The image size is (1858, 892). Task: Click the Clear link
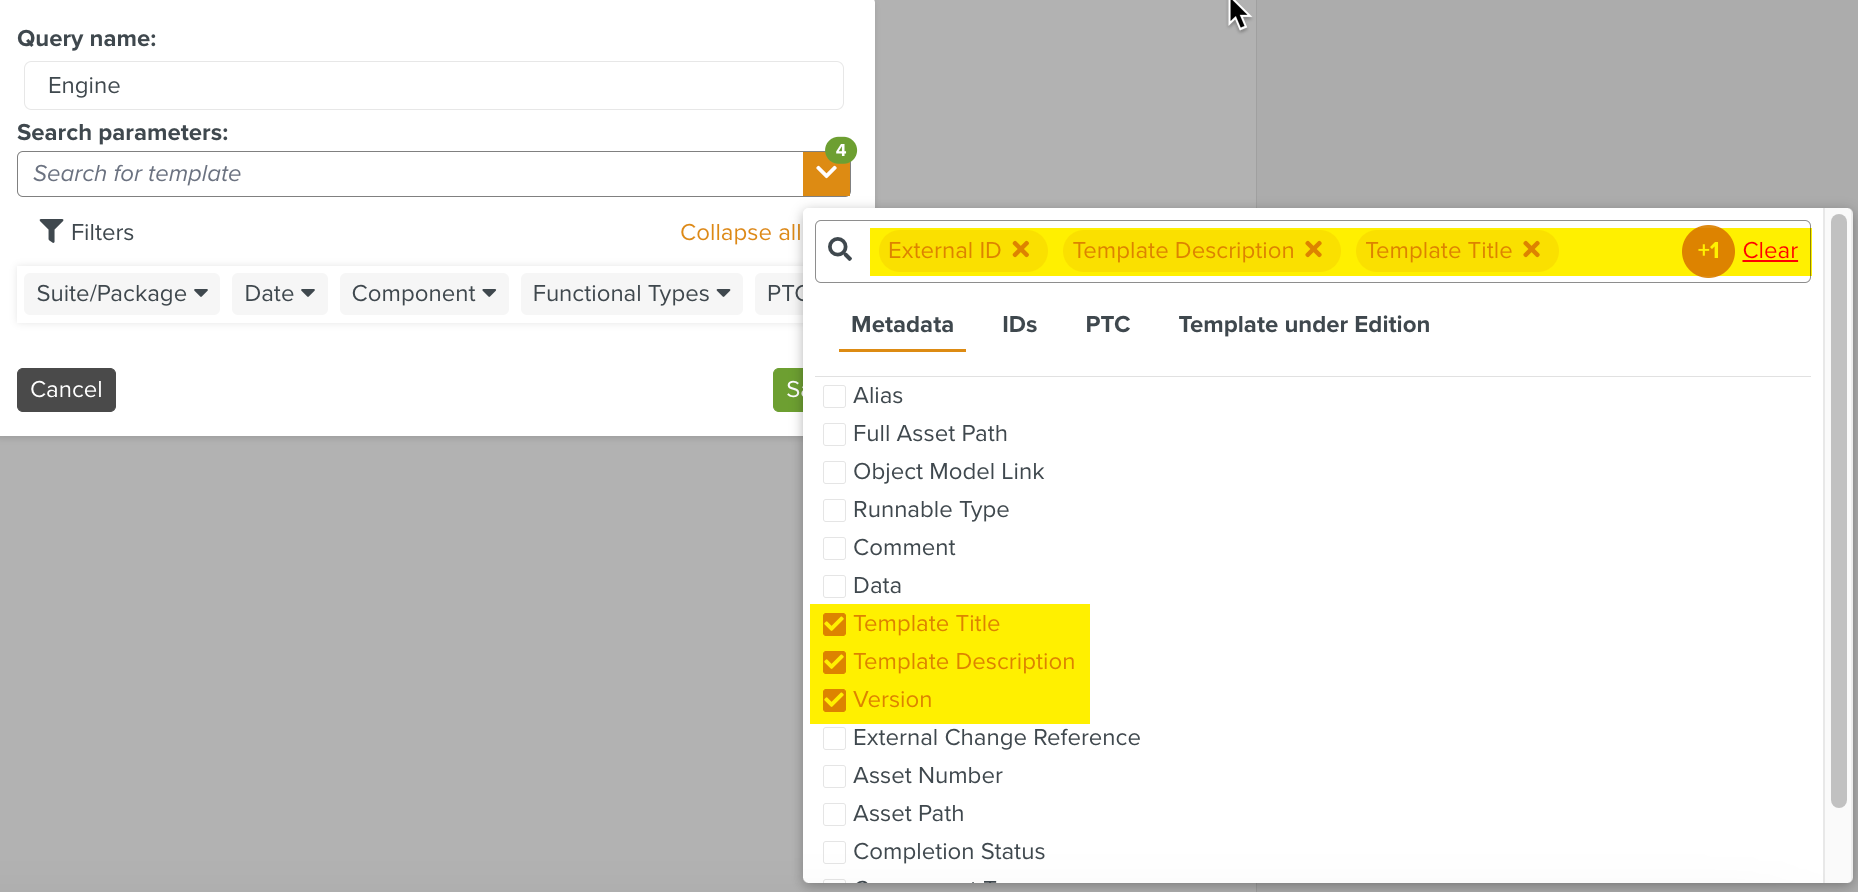tap(1770, 251)
